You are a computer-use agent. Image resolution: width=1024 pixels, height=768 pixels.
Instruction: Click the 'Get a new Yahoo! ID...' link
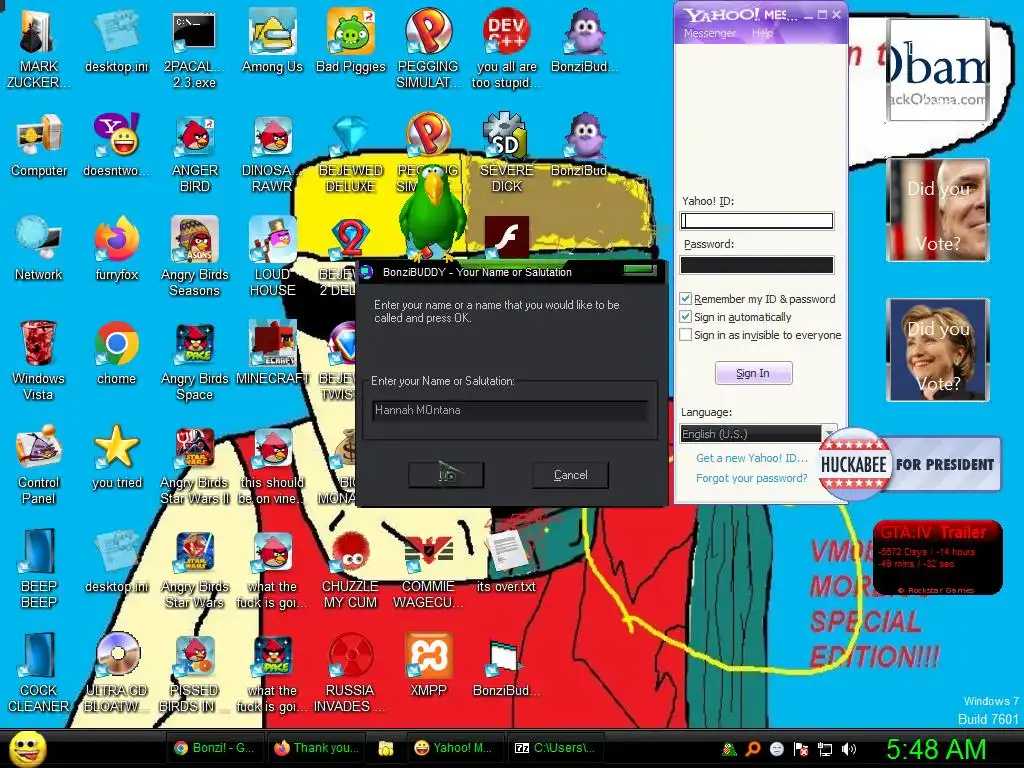(751, 458)
